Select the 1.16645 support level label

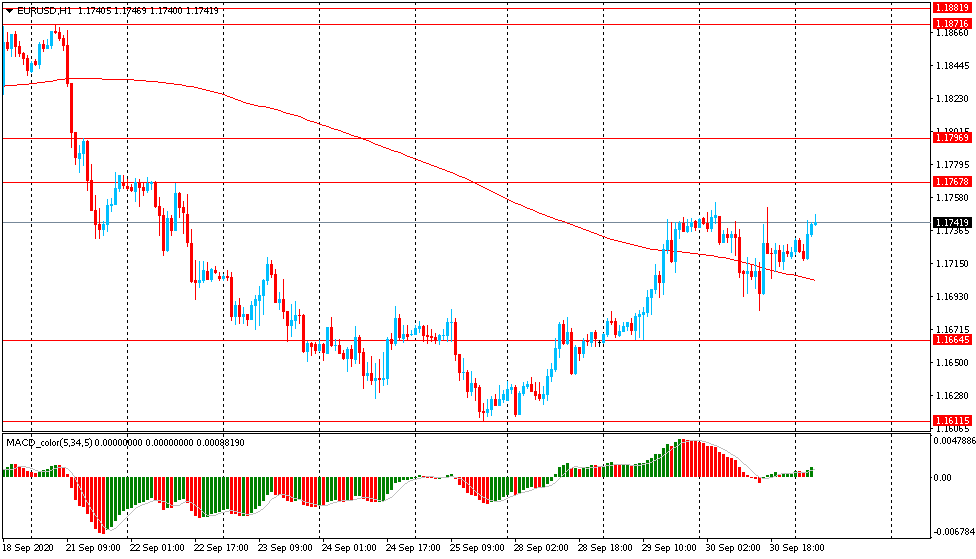pyautogui.click(x=952, y=340)
